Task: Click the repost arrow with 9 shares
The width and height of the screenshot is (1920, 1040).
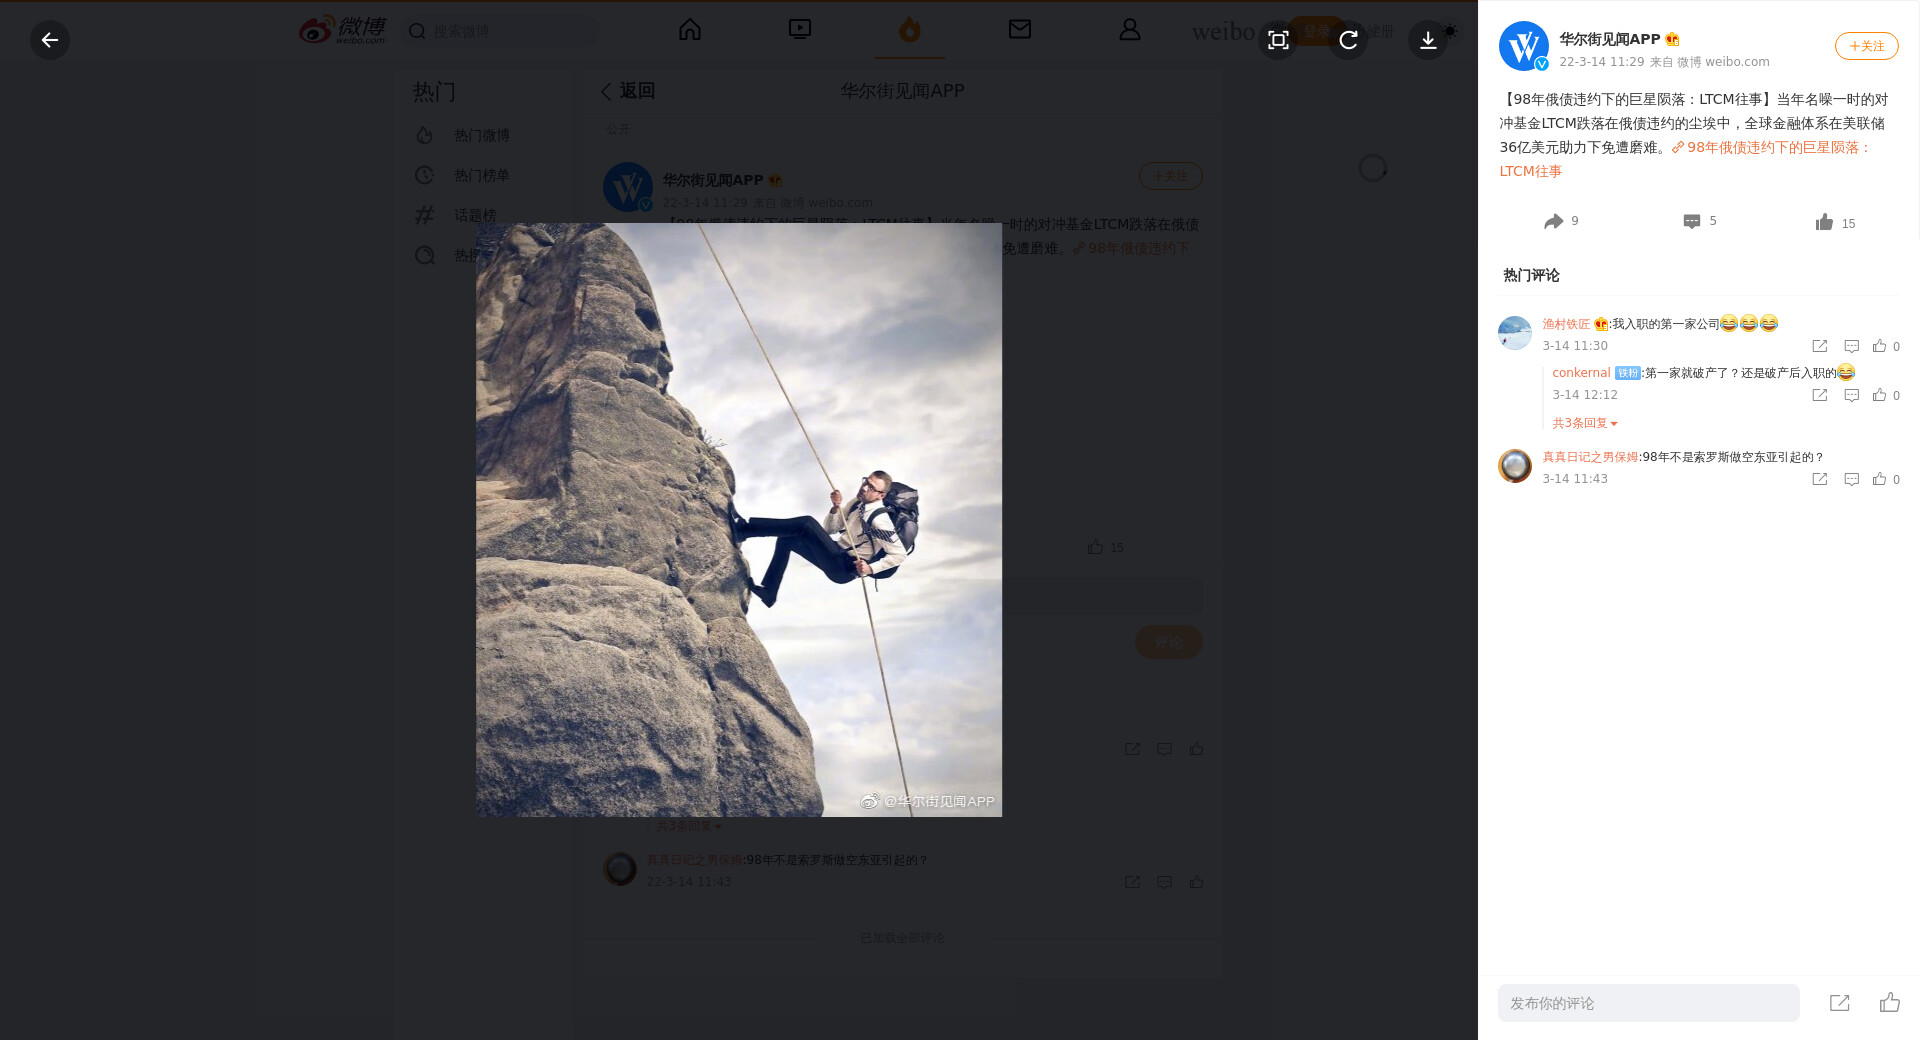Action: click(1553, 221)
